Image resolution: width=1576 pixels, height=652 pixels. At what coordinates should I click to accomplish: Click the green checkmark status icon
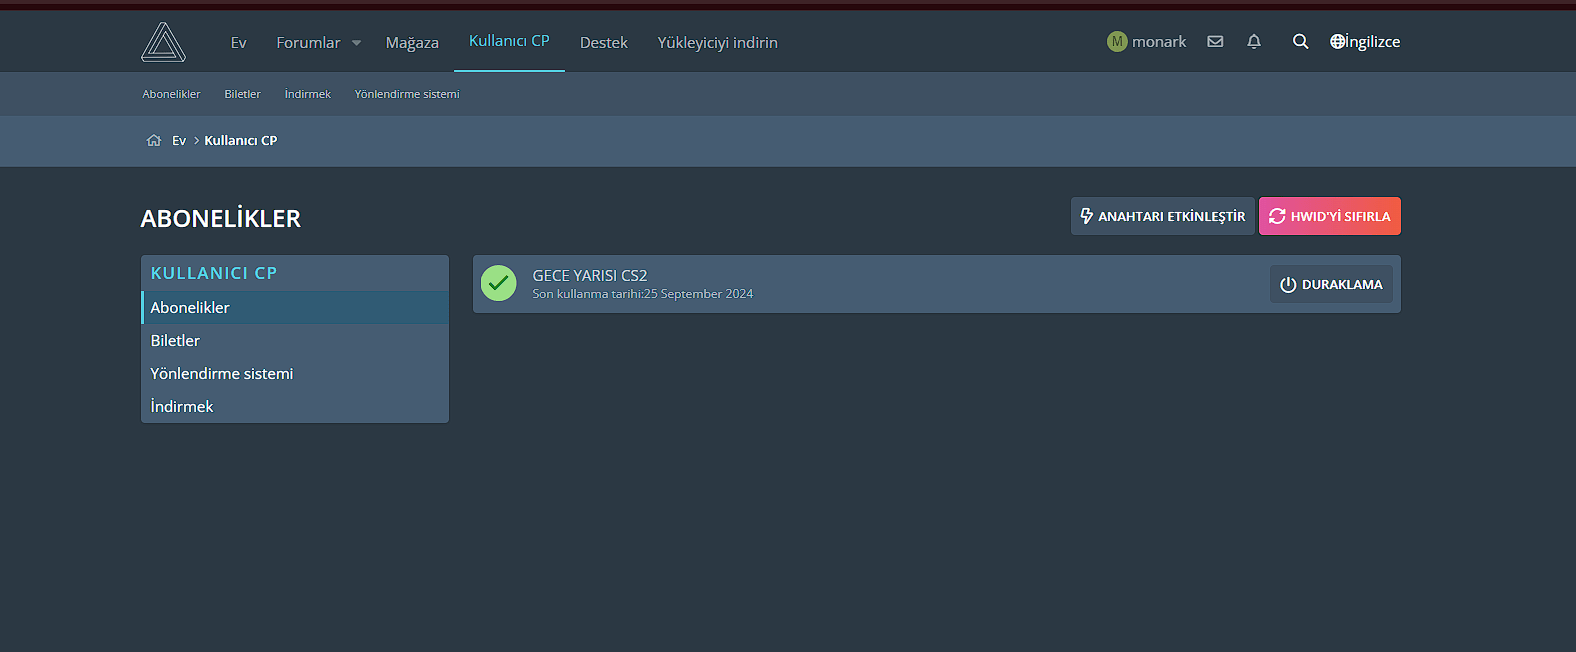pos(498,283)
